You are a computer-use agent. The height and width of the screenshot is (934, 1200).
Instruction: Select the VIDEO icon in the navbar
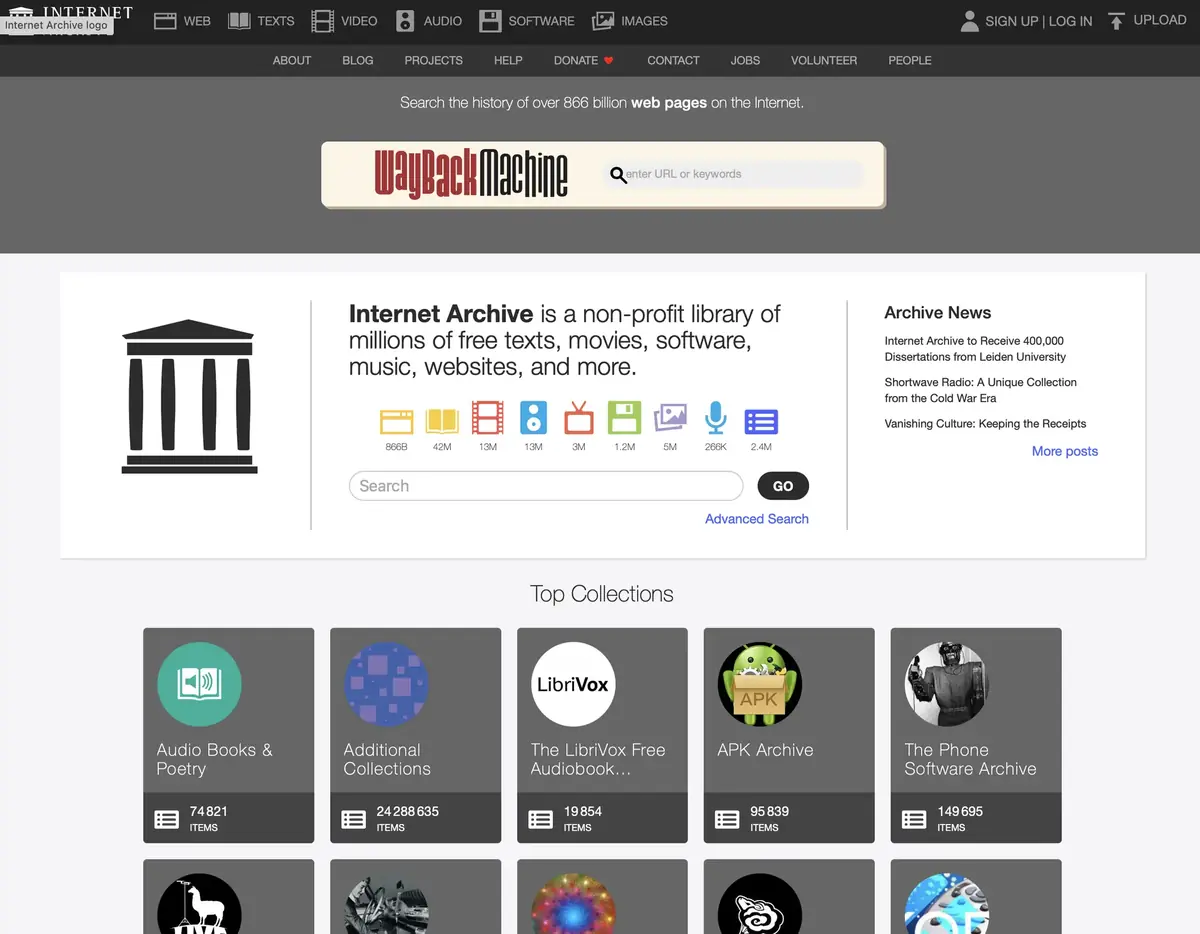tap(322, 20)
